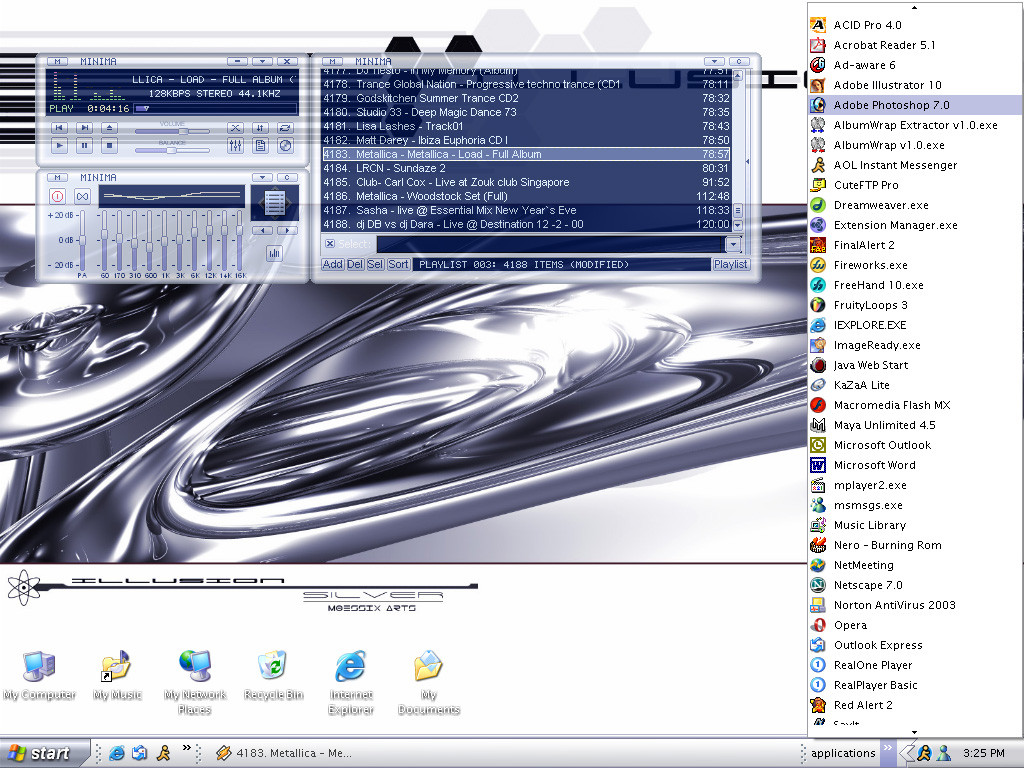This screenshot has width=1024, height=768.
Task: Click the Nero - Burning Rom icon in the applications menu
Action: pyautogui.click(x=818, y=545)
